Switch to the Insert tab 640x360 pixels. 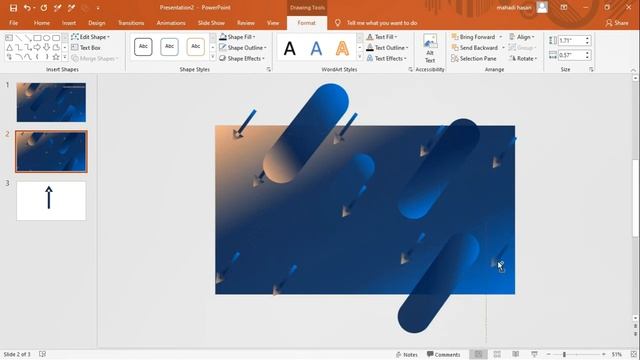pyautogui.click(x=69, y=23)
